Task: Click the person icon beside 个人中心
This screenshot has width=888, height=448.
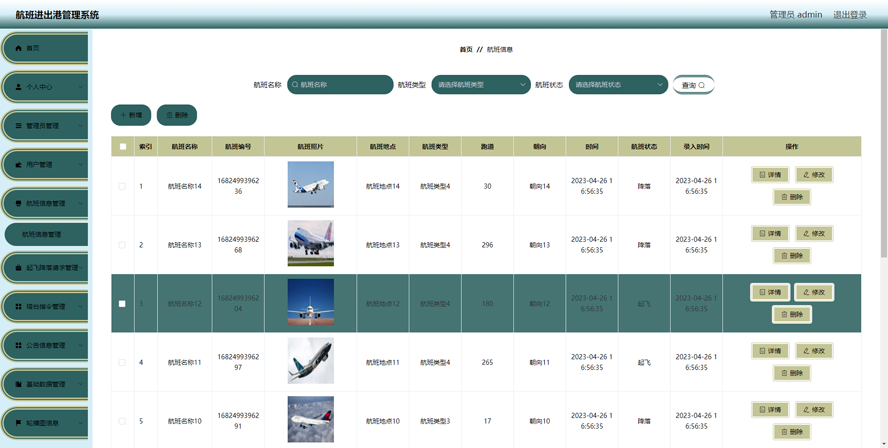Action: 18,87
